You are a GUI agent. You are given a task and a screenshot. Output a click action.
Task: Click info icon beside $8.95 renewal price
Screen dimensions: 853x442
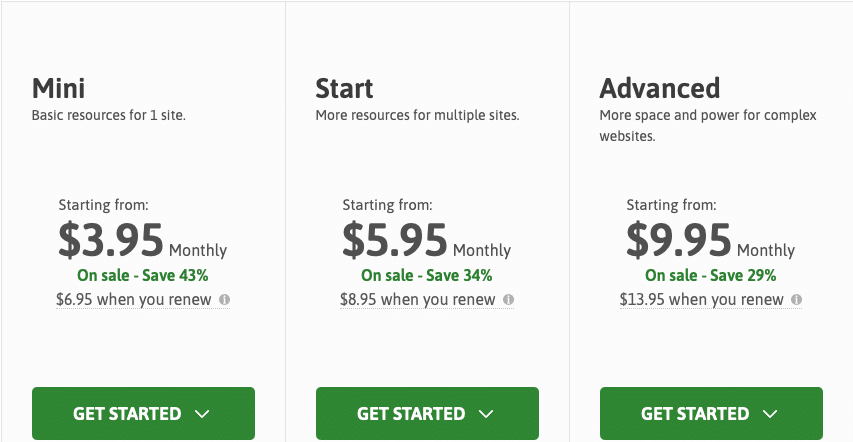pyautogui.click(x=508, y=299)
